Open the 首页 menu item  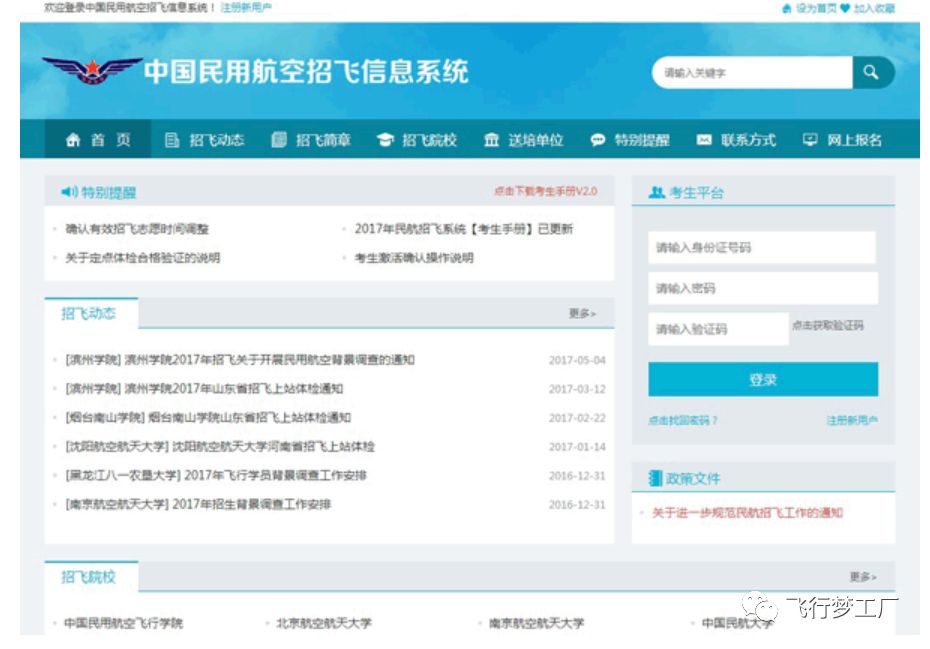(x=98, y=139)
